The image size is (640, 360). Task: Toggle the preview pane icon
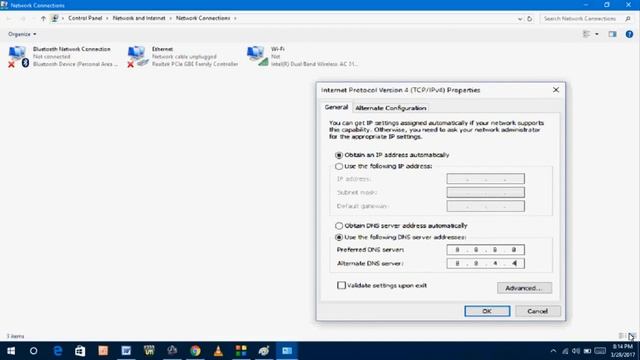pos(612,34)
